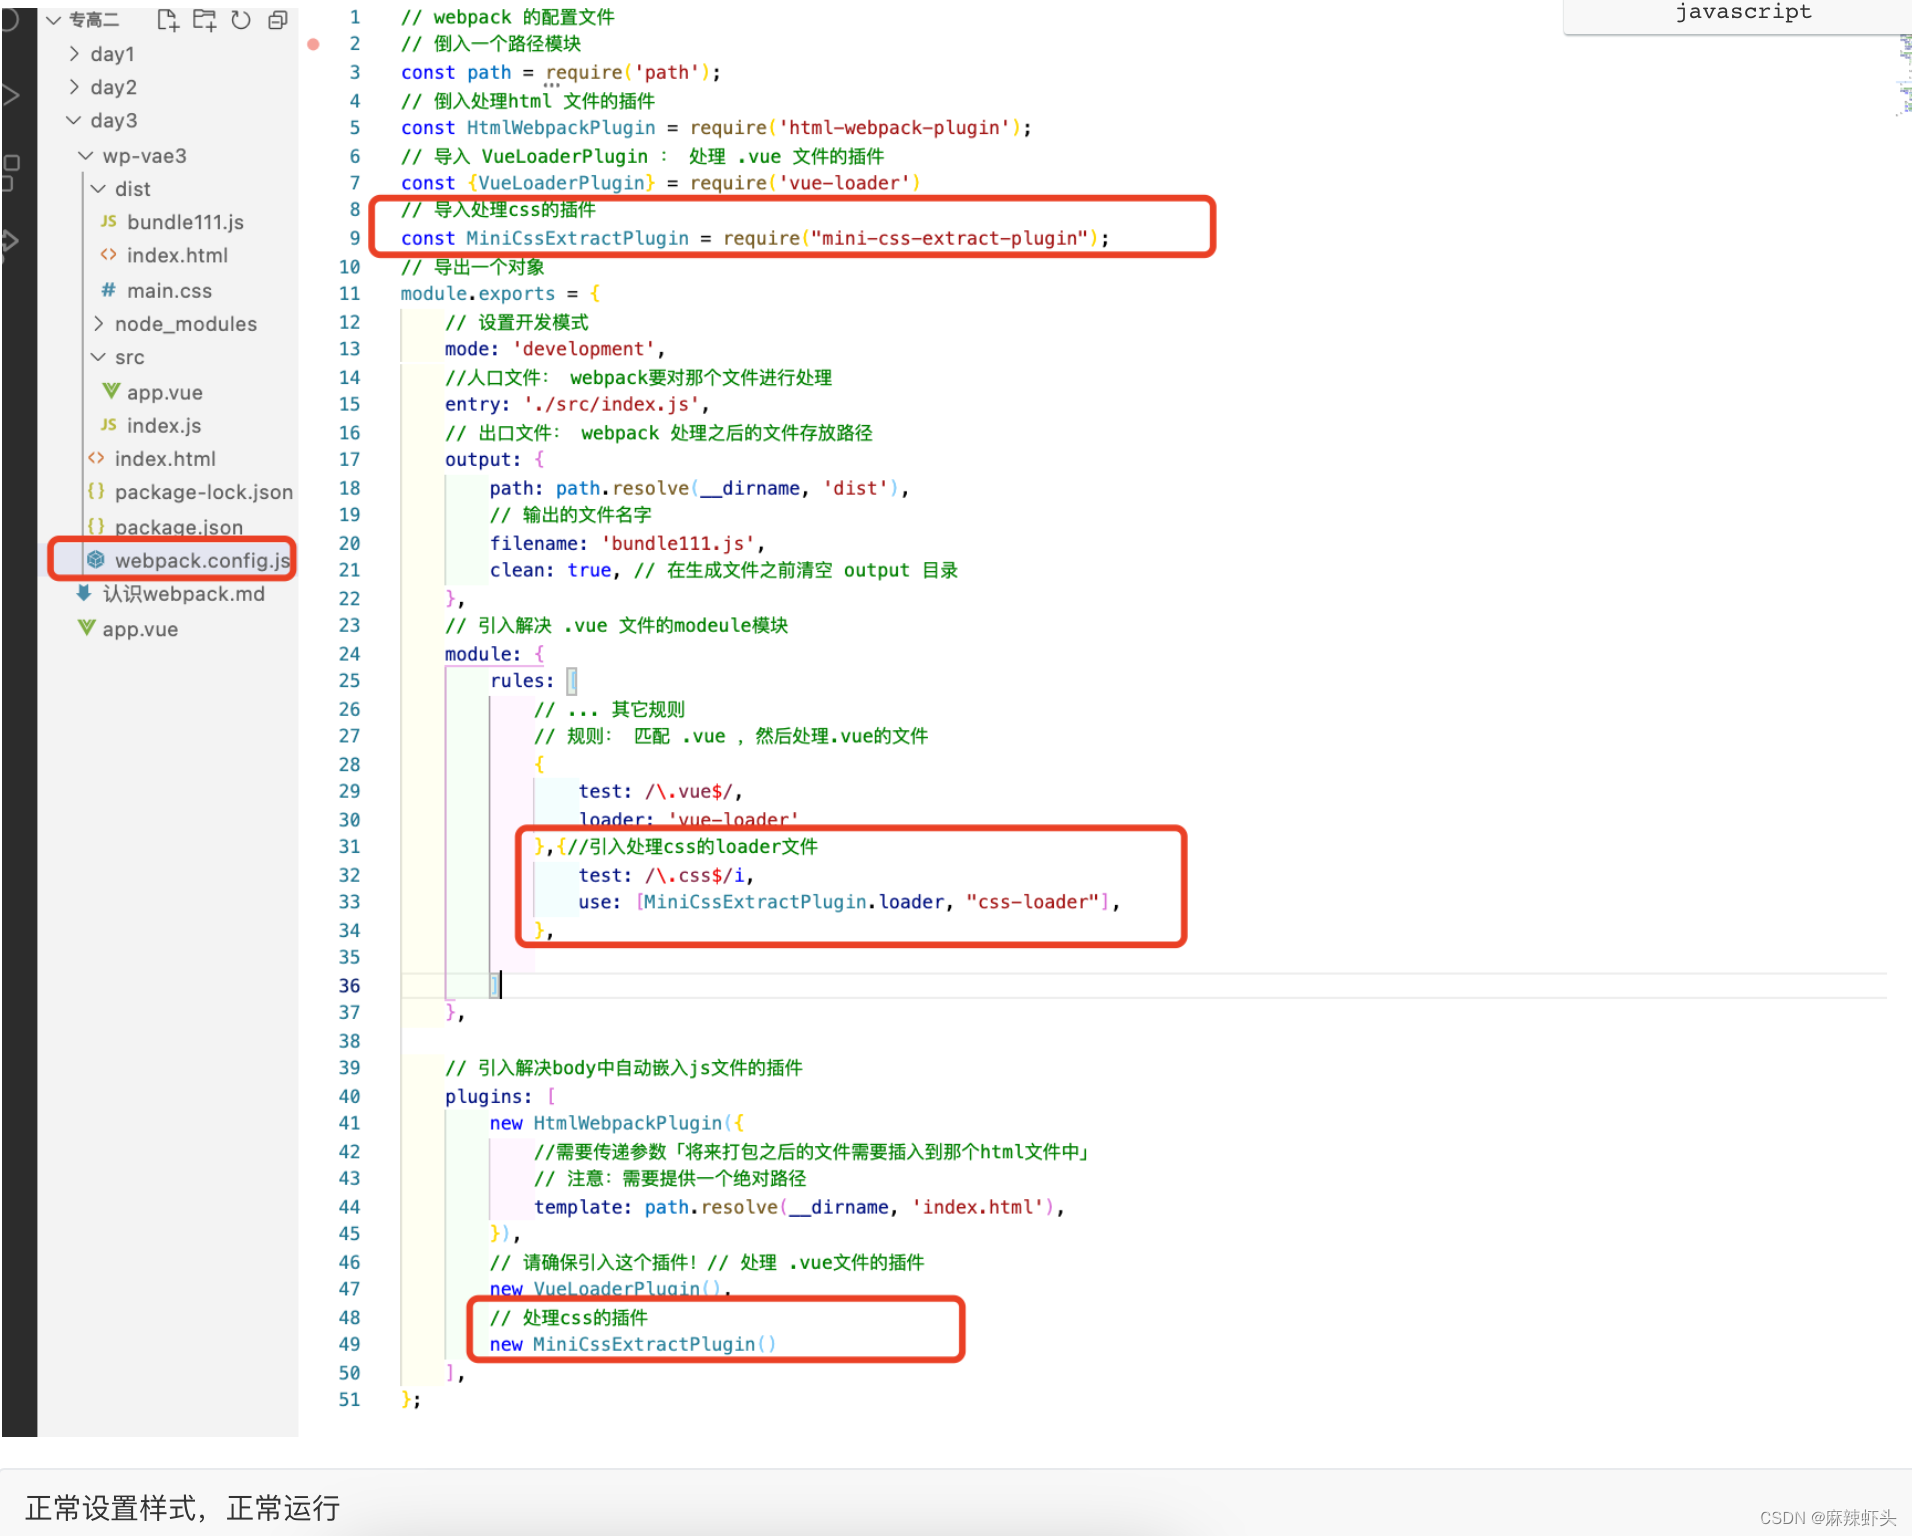Toggle the breakpoint dot at line 2

313,44
